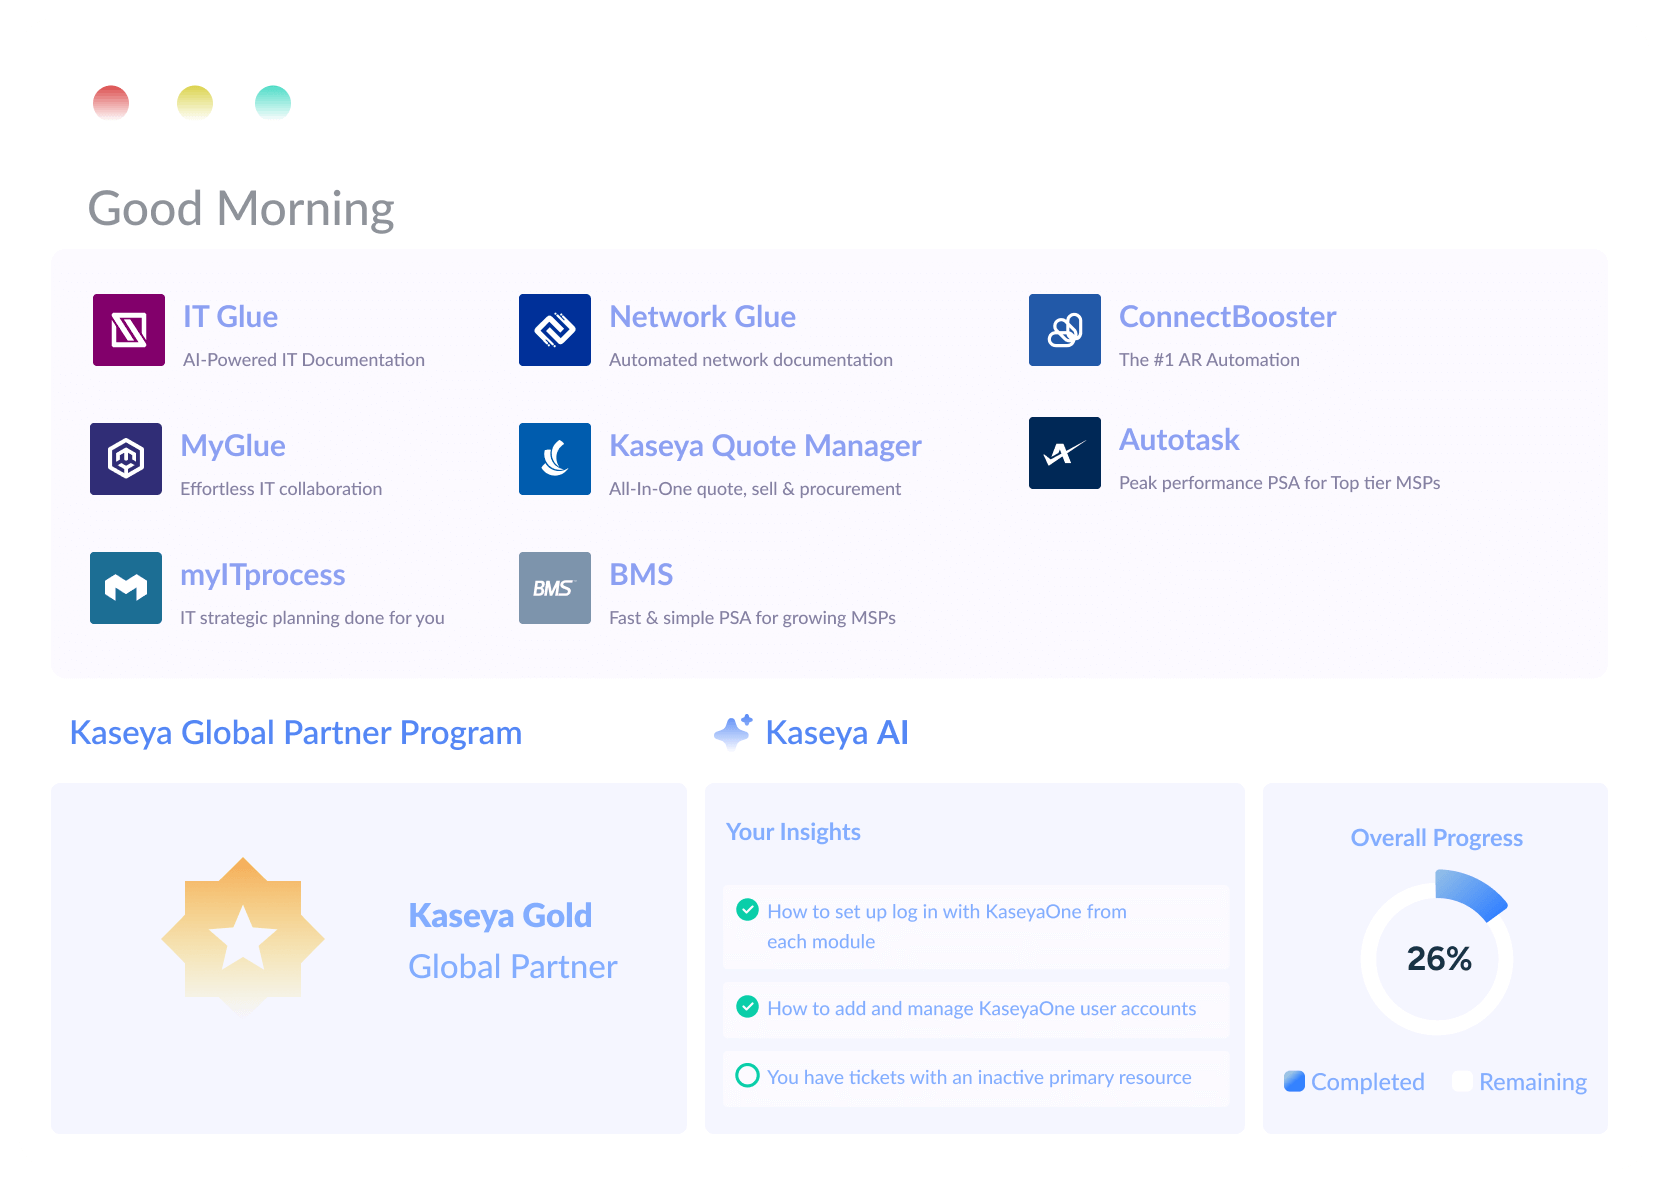Launch Autotask via its logo icon
The height and width of the screenshot is (1191, 1668).
click(1065, 453)
